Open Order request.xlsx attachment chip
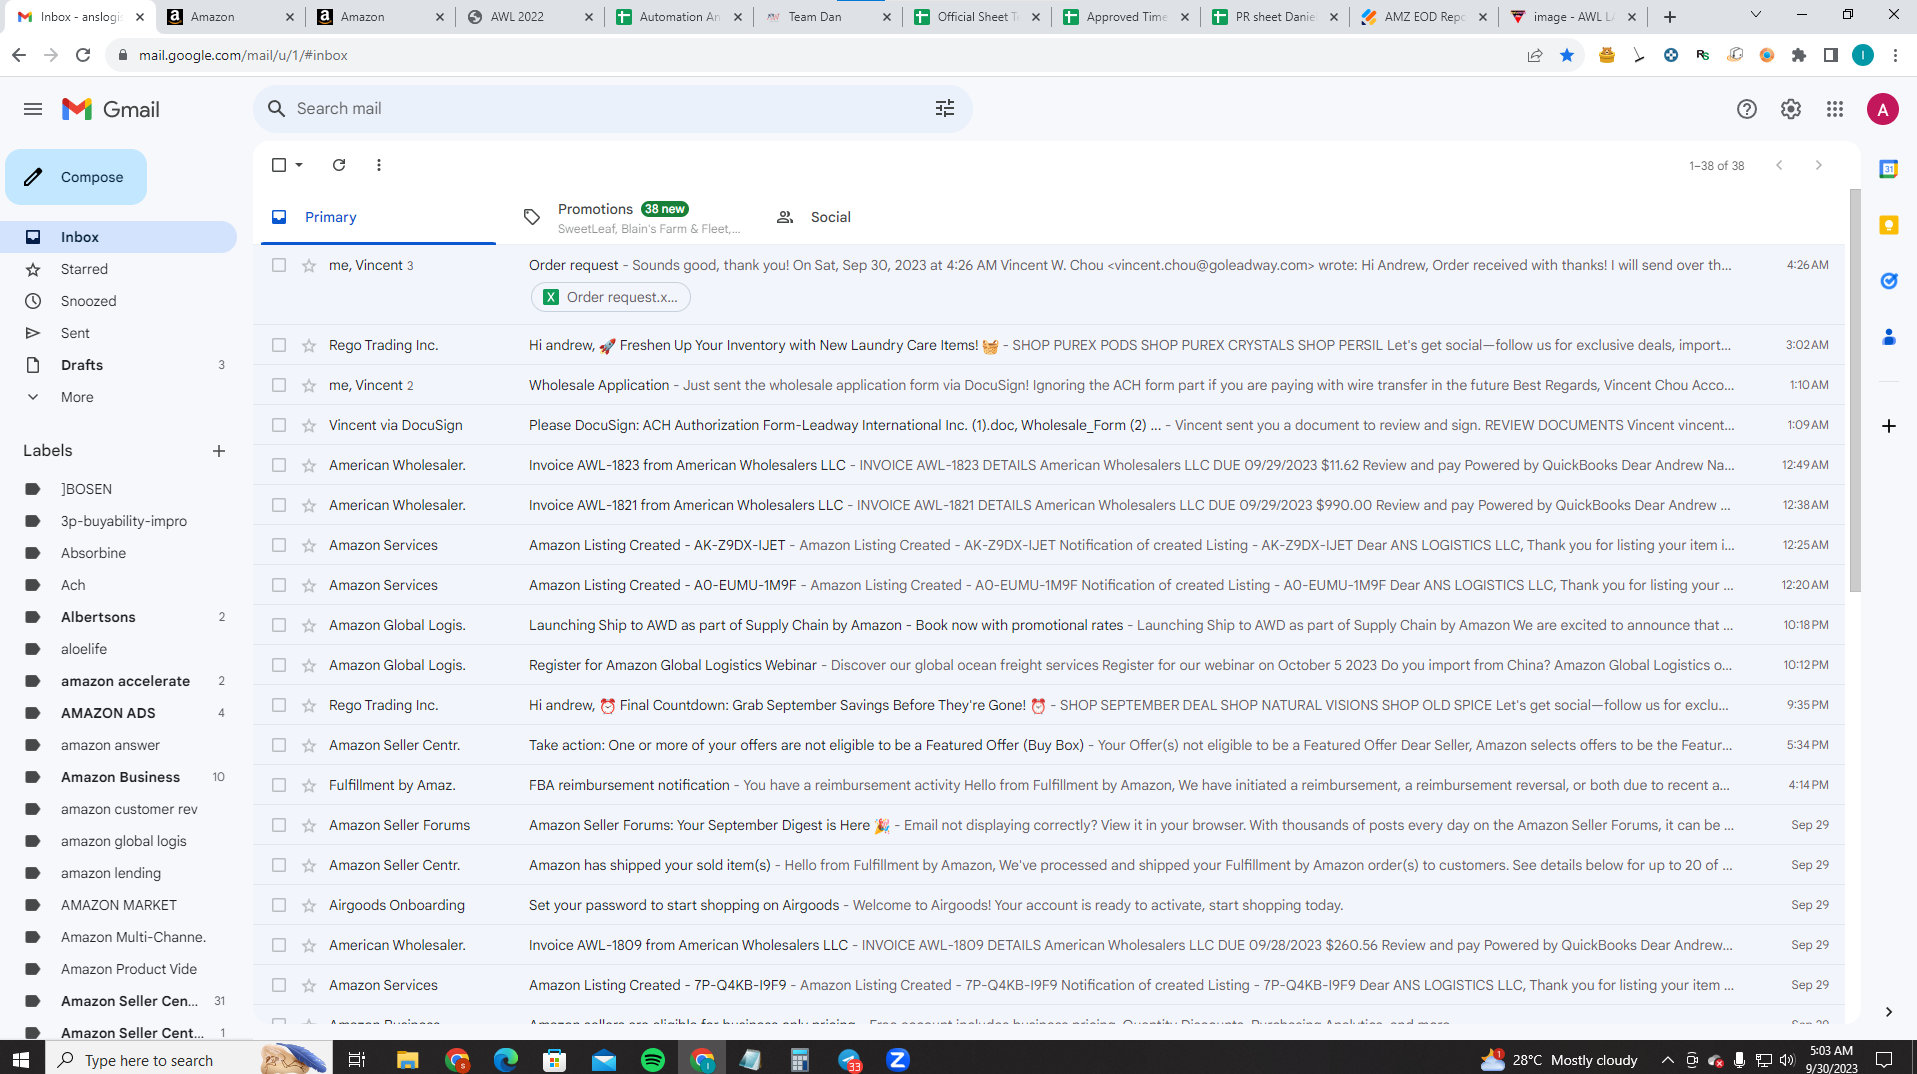The image size is (1917, 1074). 611,297
